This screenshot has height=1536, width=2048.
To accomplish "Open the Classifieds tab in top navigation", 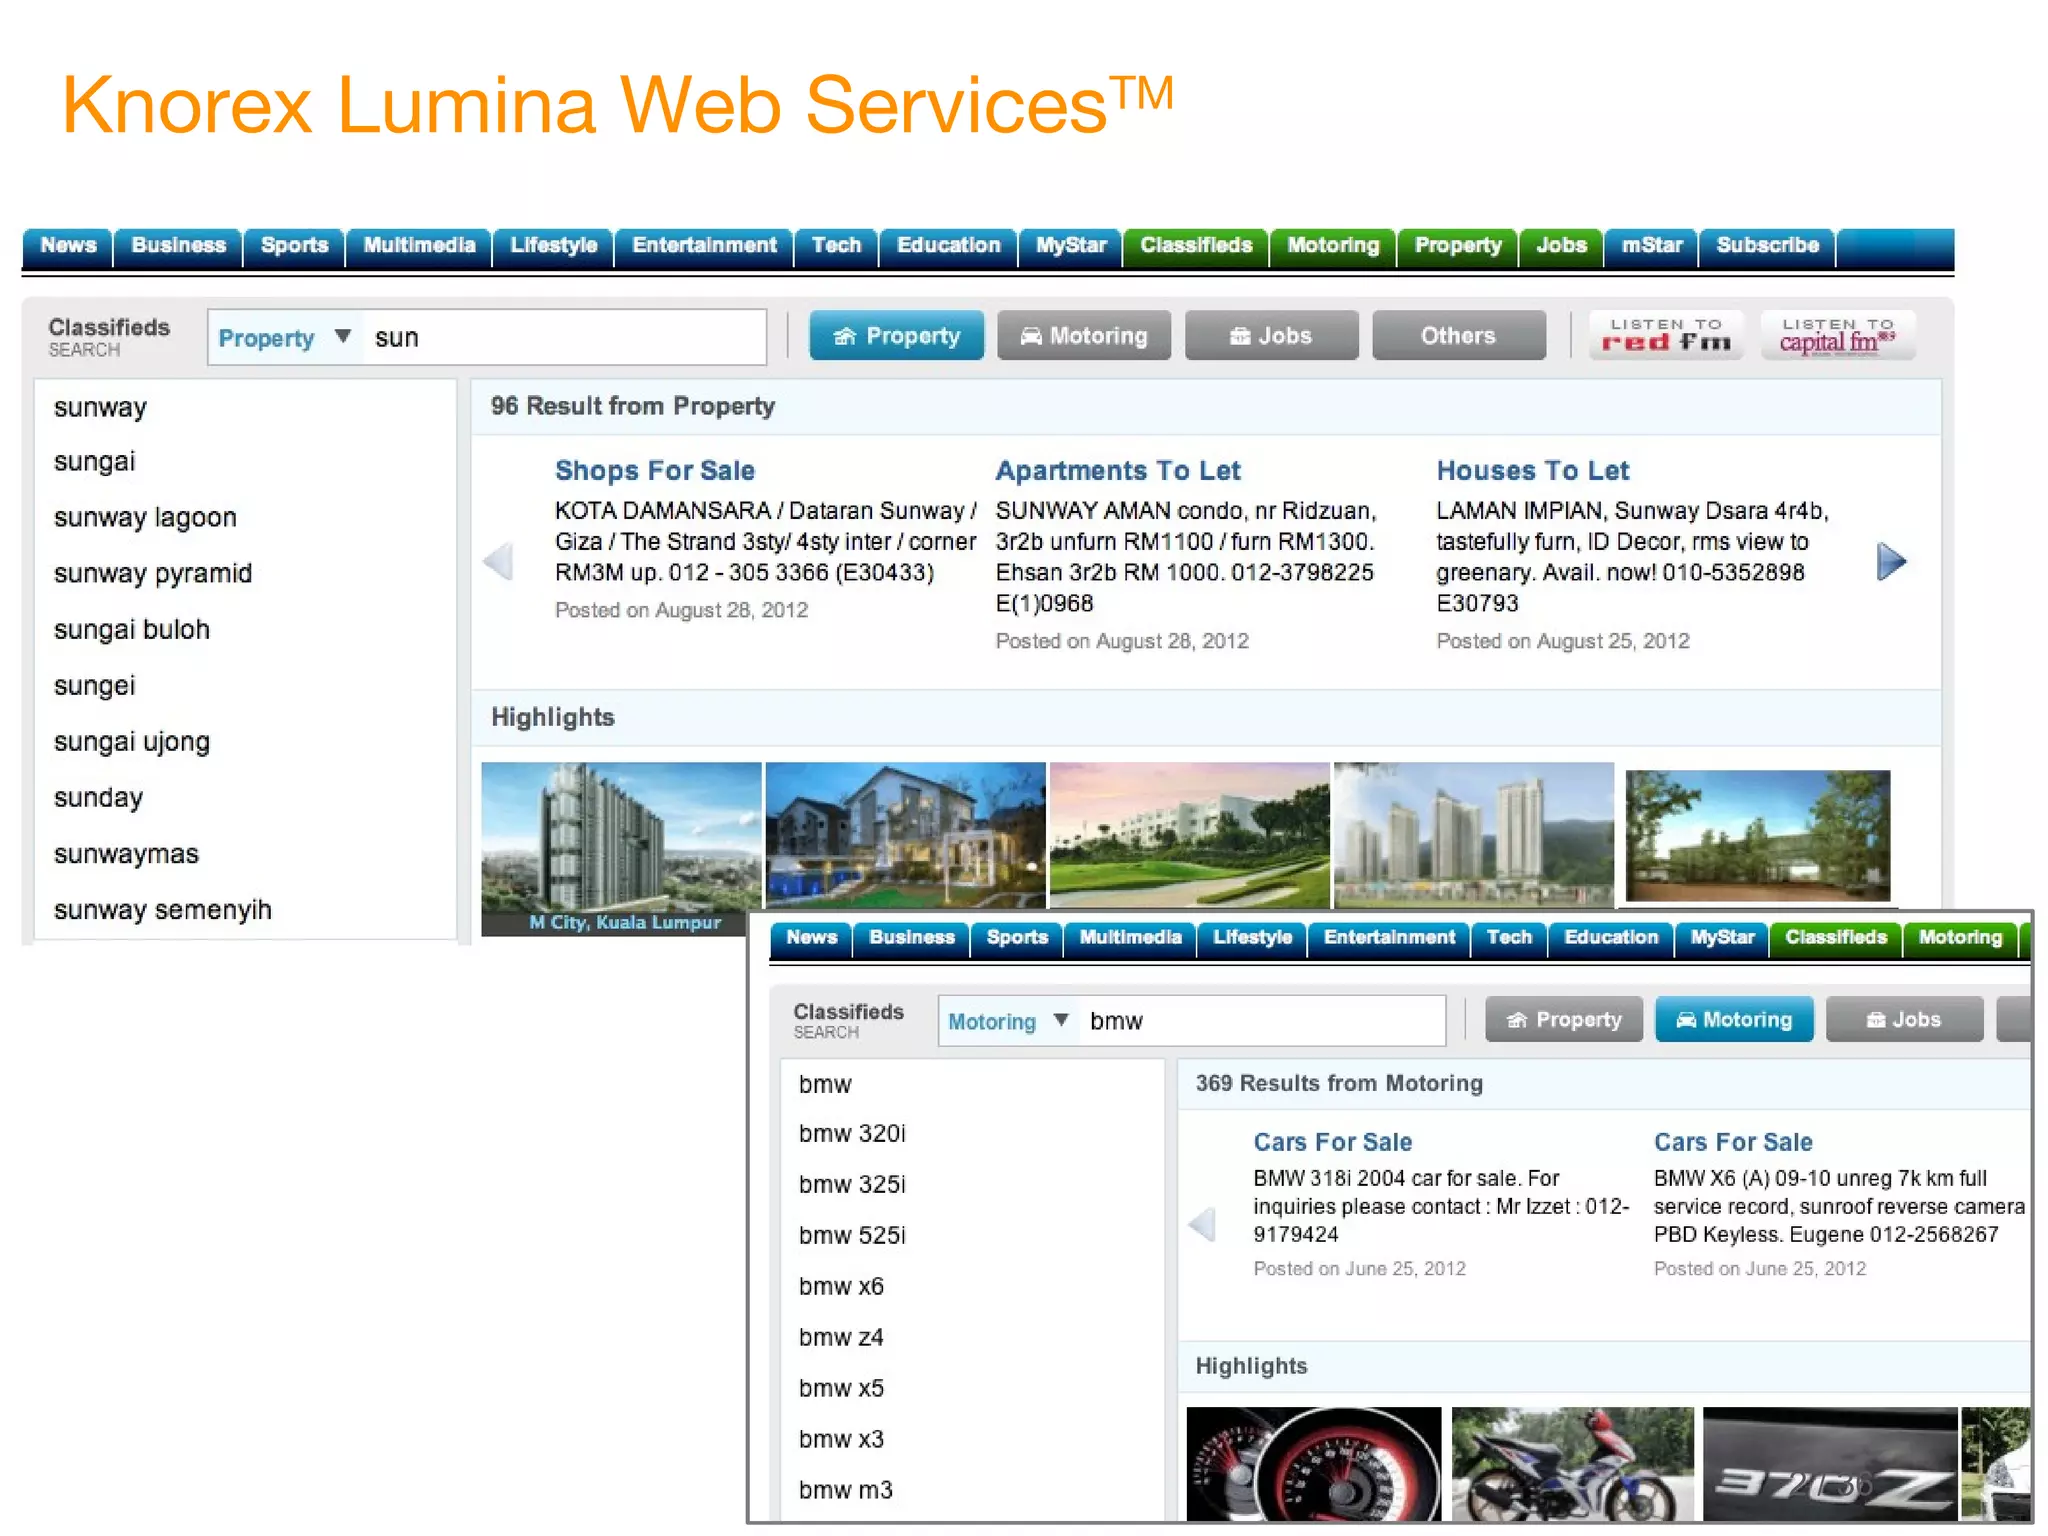I will point(1196,246).
